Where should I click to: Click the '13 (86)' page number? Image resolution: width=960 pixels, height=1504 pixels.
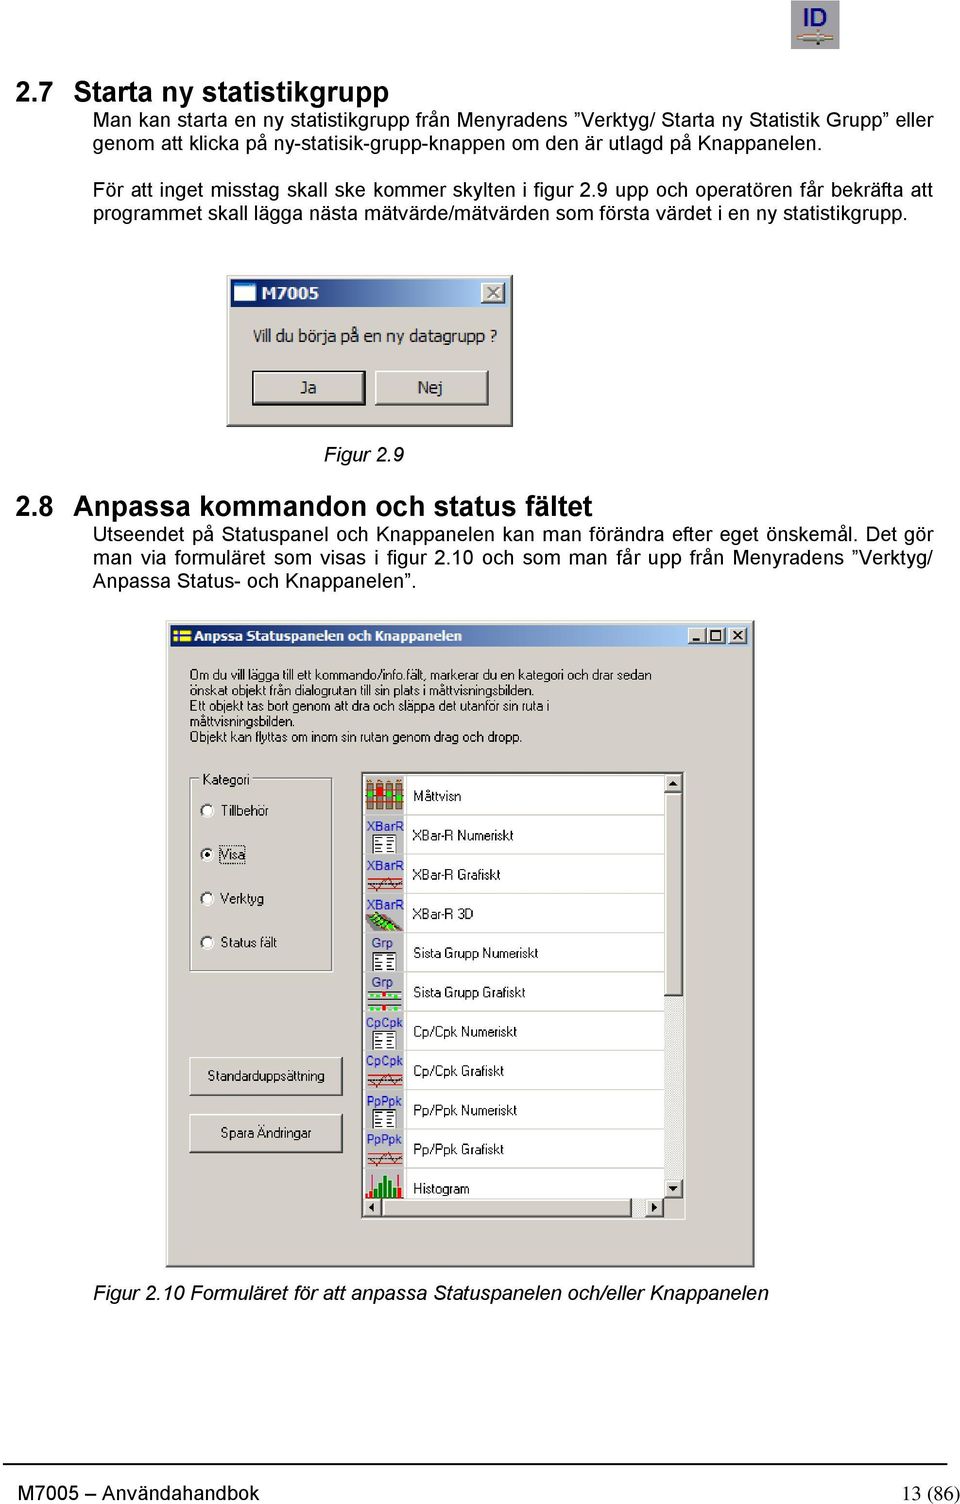930,1493
